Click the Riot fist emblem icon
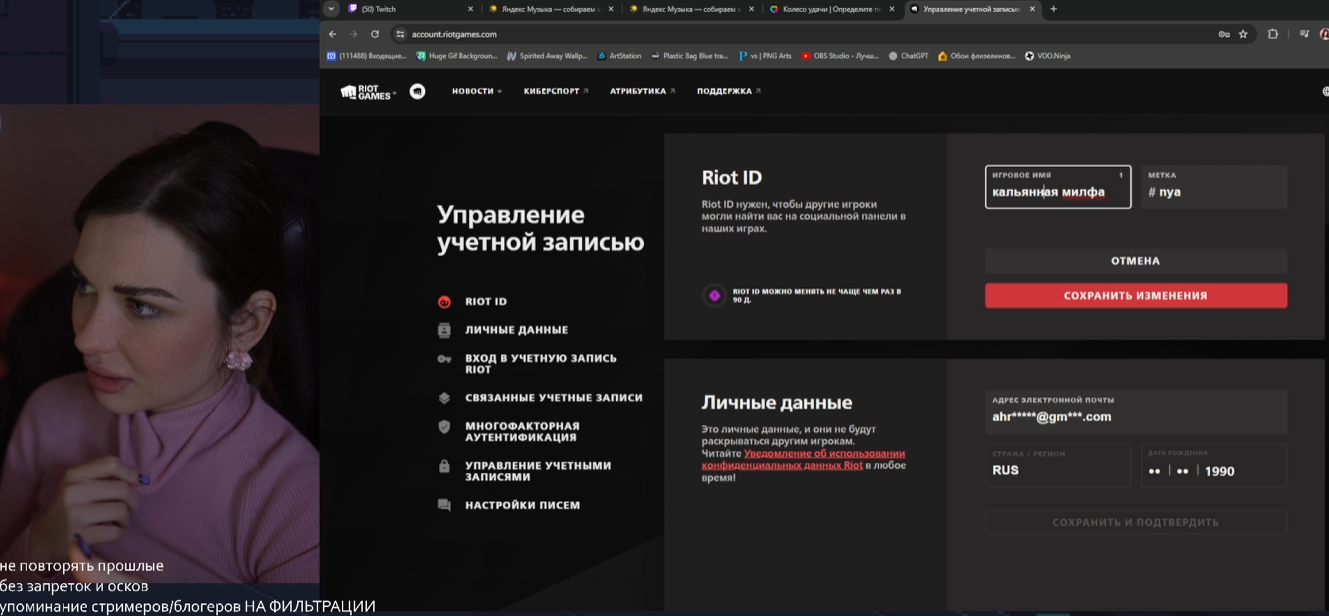Viewport: 1329px width, 616px height. [417, 91]
